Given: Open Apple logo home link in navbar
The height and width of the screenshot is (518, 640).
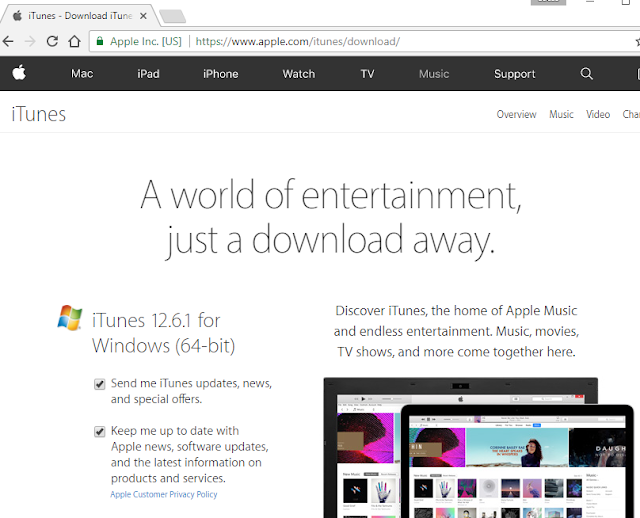Looking at the screenshot, I should 19,73.
